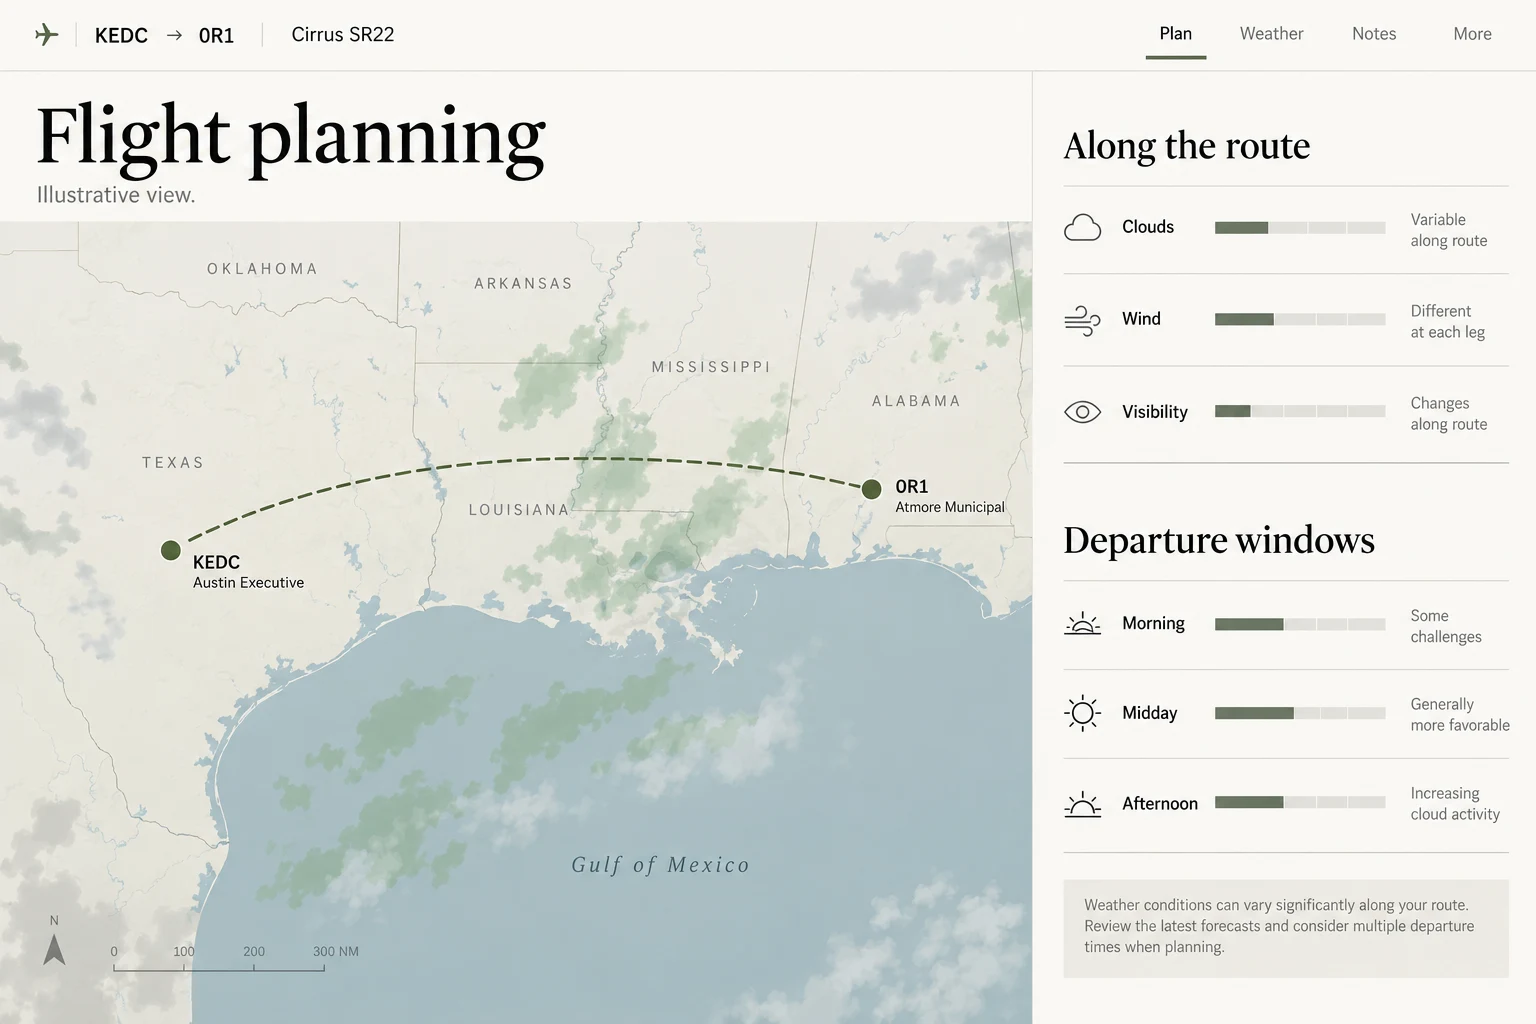The height and width of the screenshot is (1024, 1536).
Task: Click the 'Departure windows' heading
Action: (x=1219, y=540)
